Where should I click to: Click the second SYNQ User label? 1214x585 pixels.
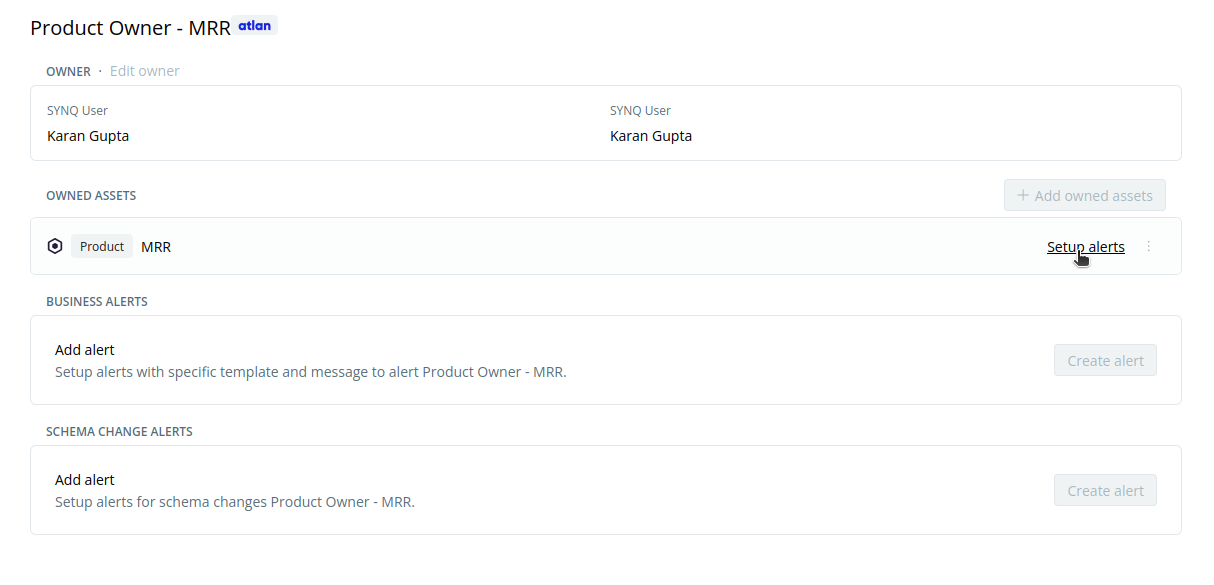[640, 111]
